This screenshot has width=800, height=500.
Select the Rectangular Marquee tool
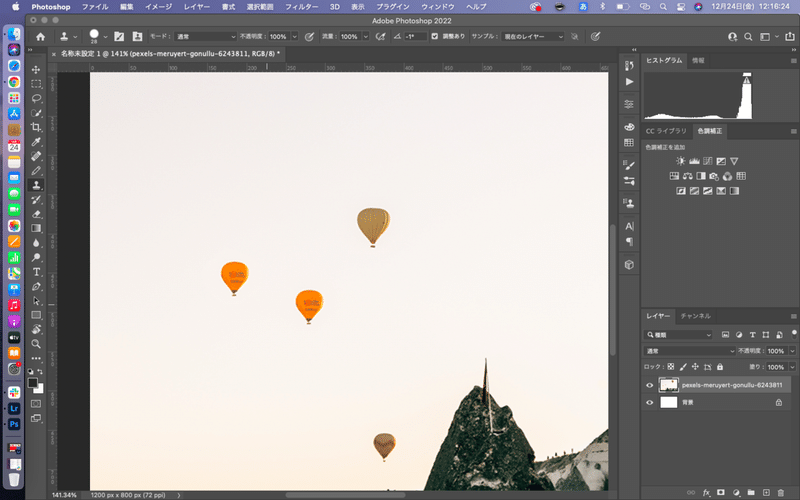point(36,84)
